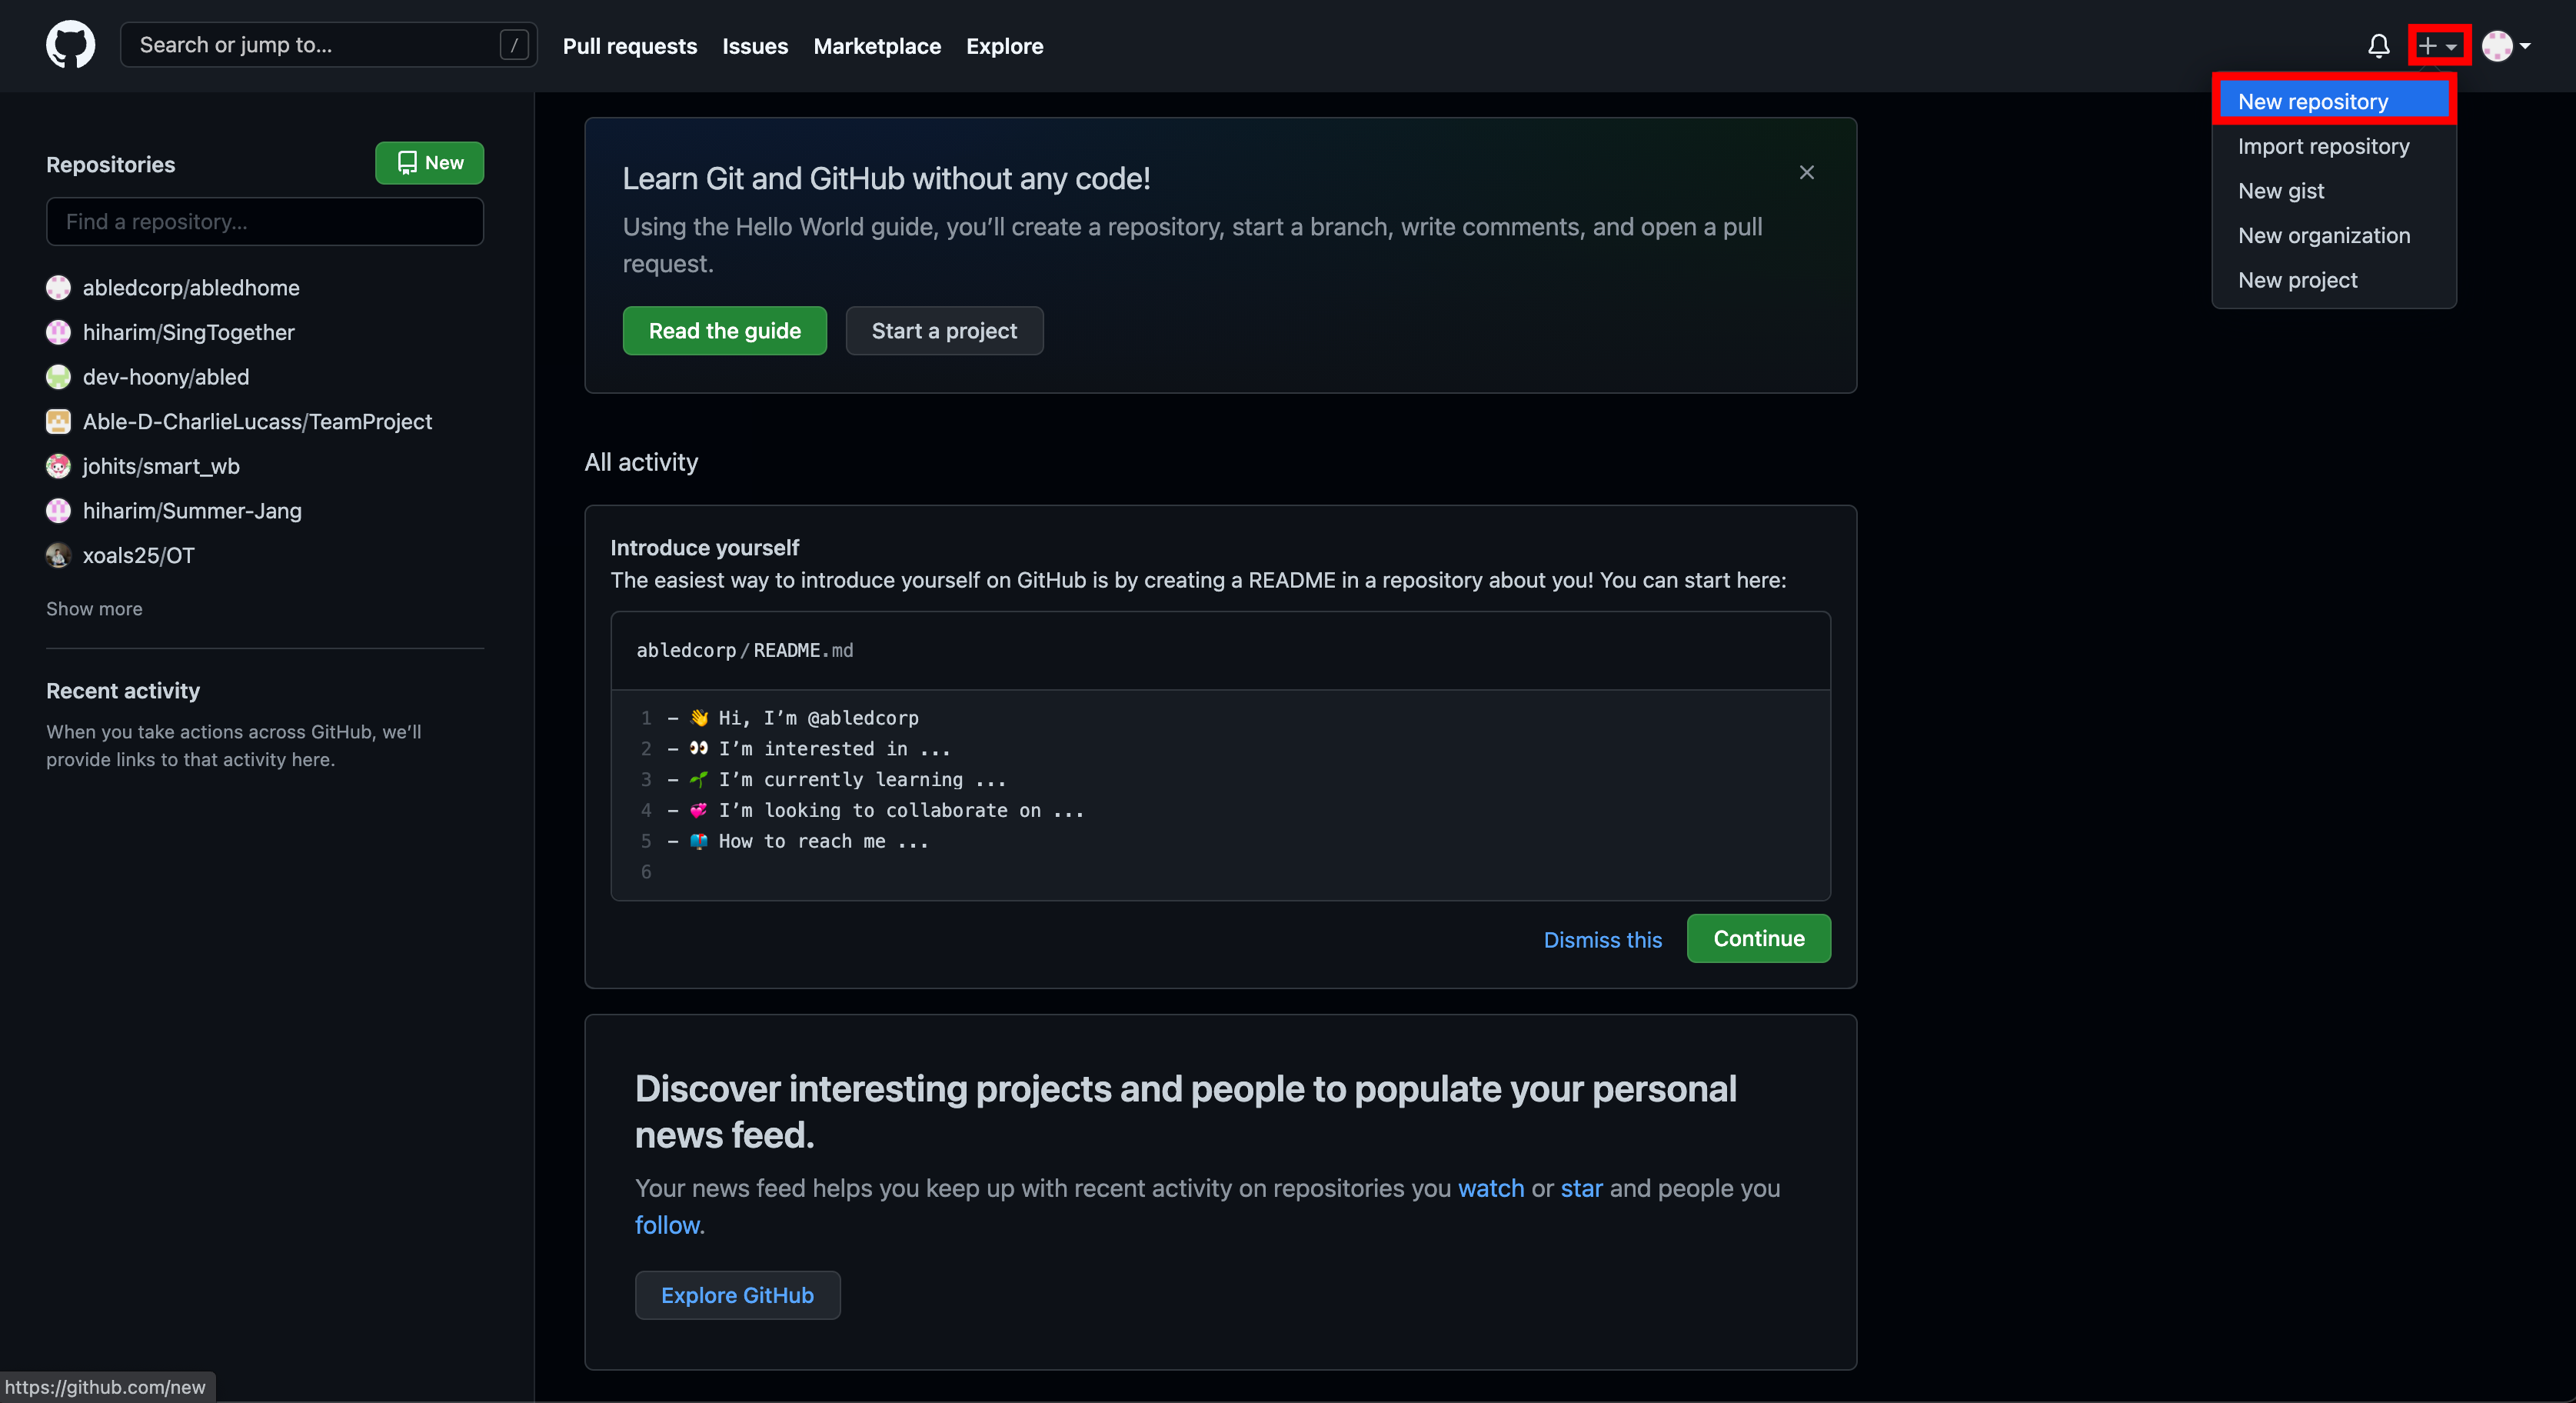Close the Learn Git banner
The width and height of the screenshot is (2576, 1403).
point(1806,172)
